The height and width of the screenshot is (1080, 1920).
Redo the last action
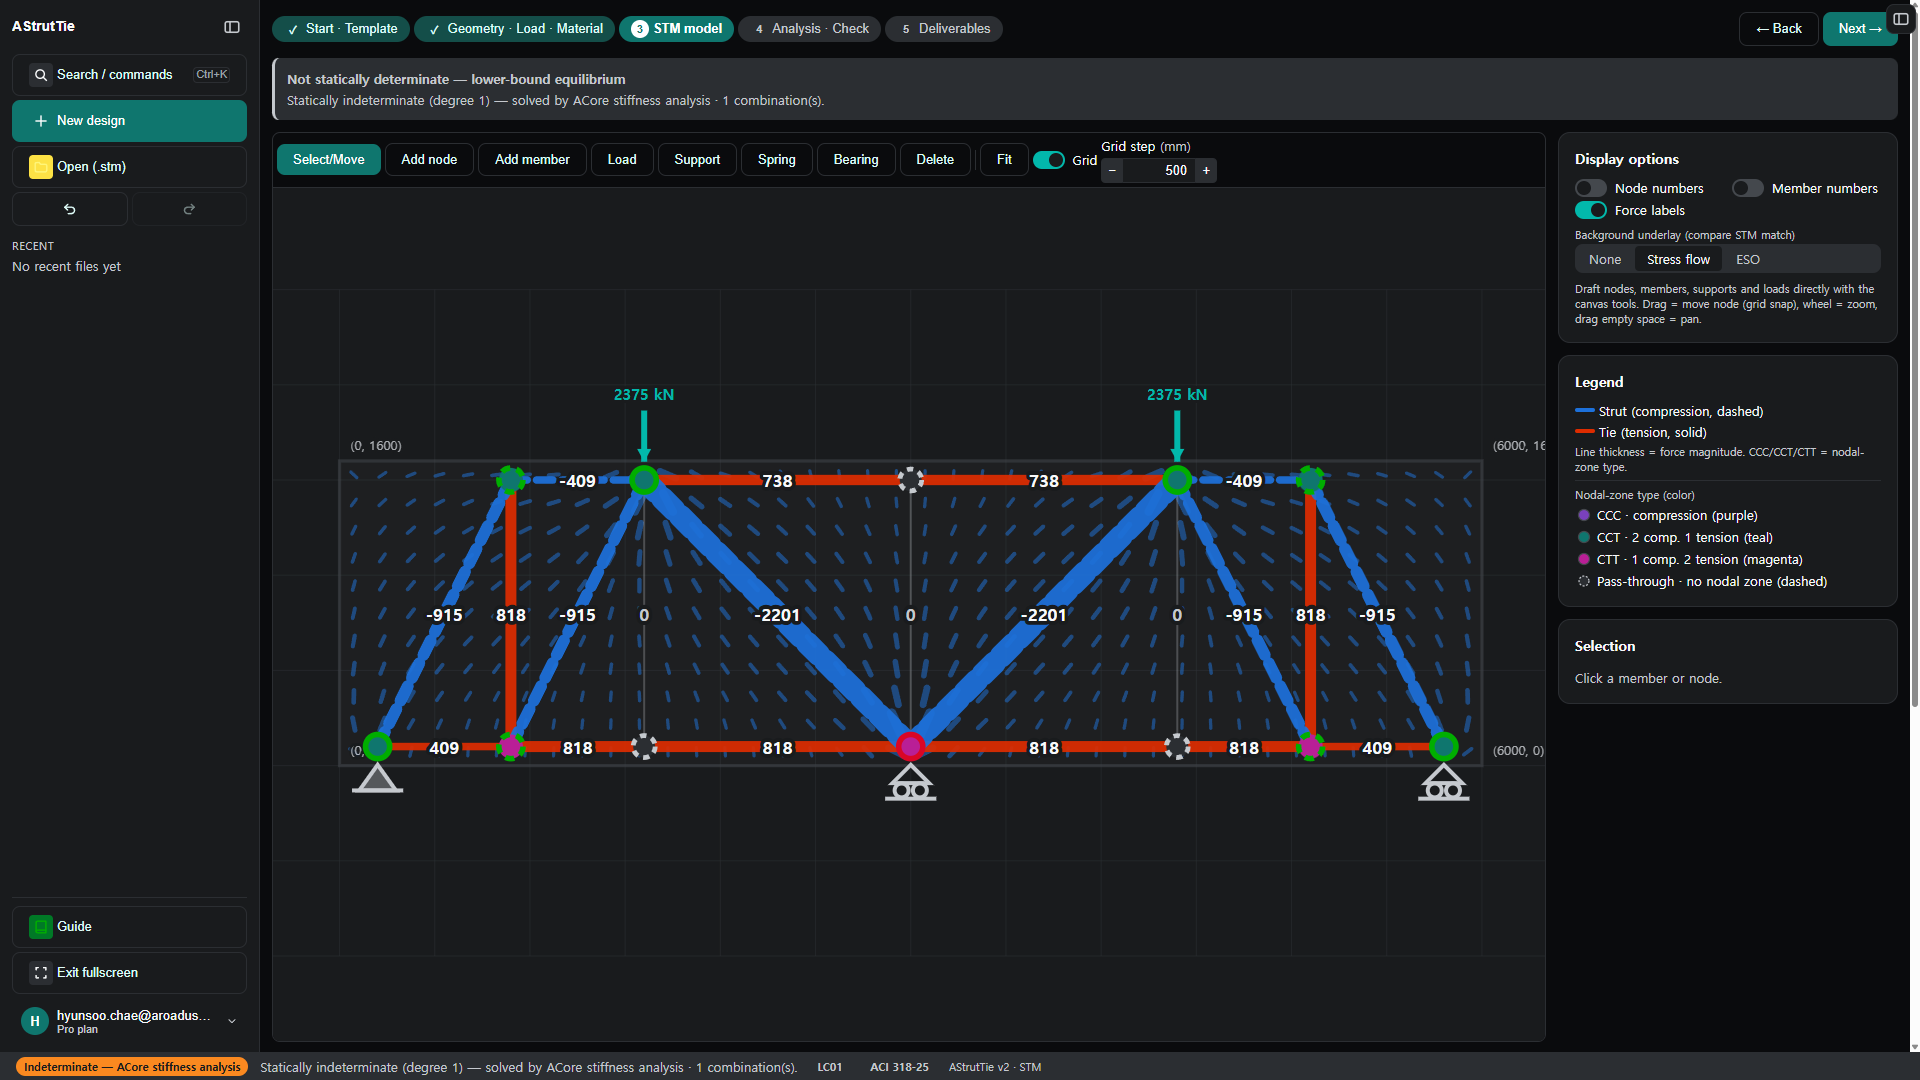coord(189,209)
